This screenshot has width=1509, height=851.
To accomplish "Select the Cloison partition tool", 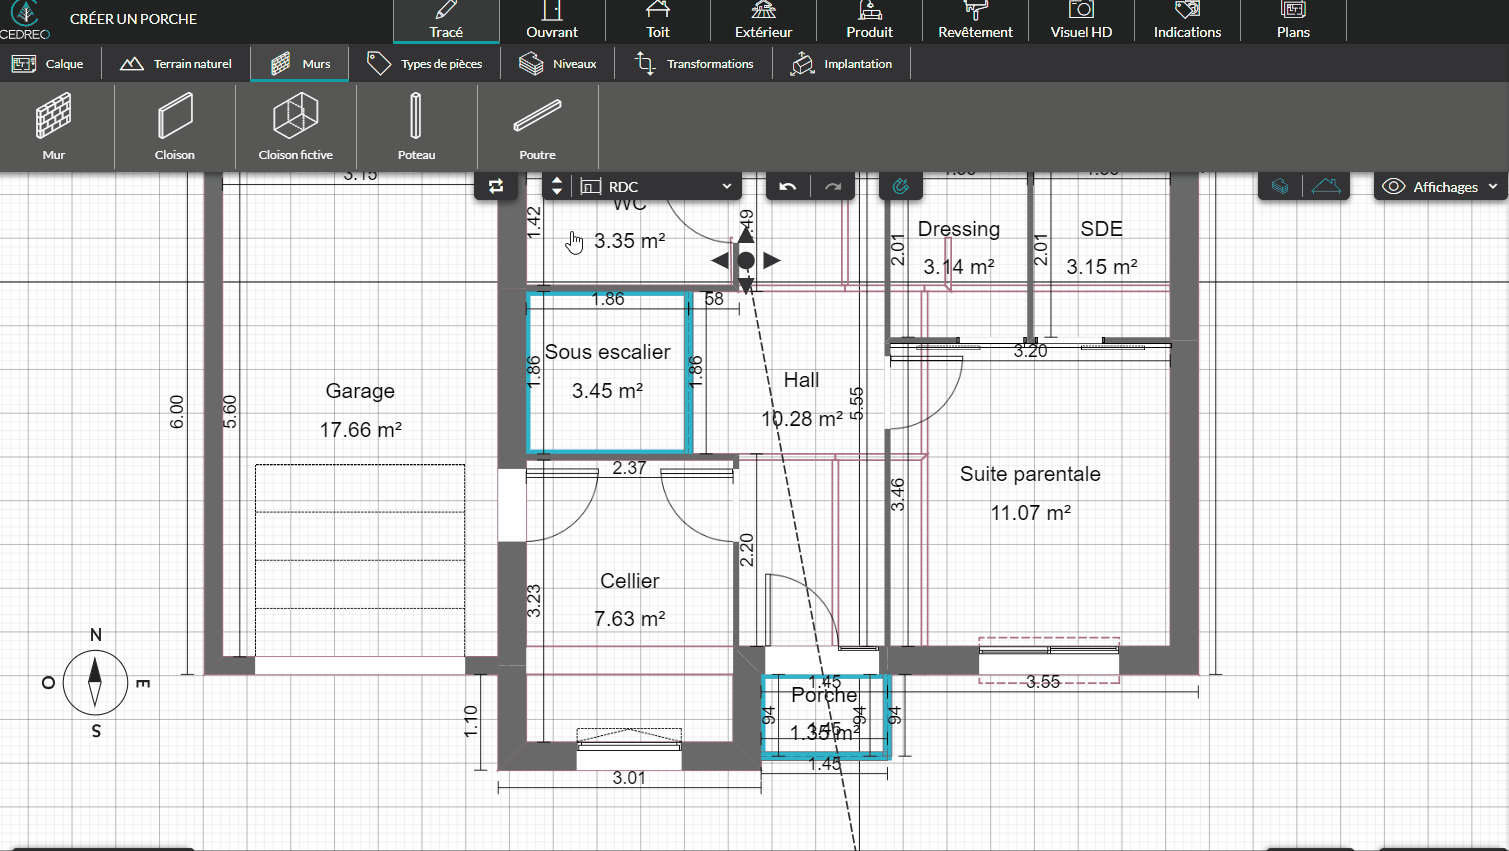I will pos(175,127).
